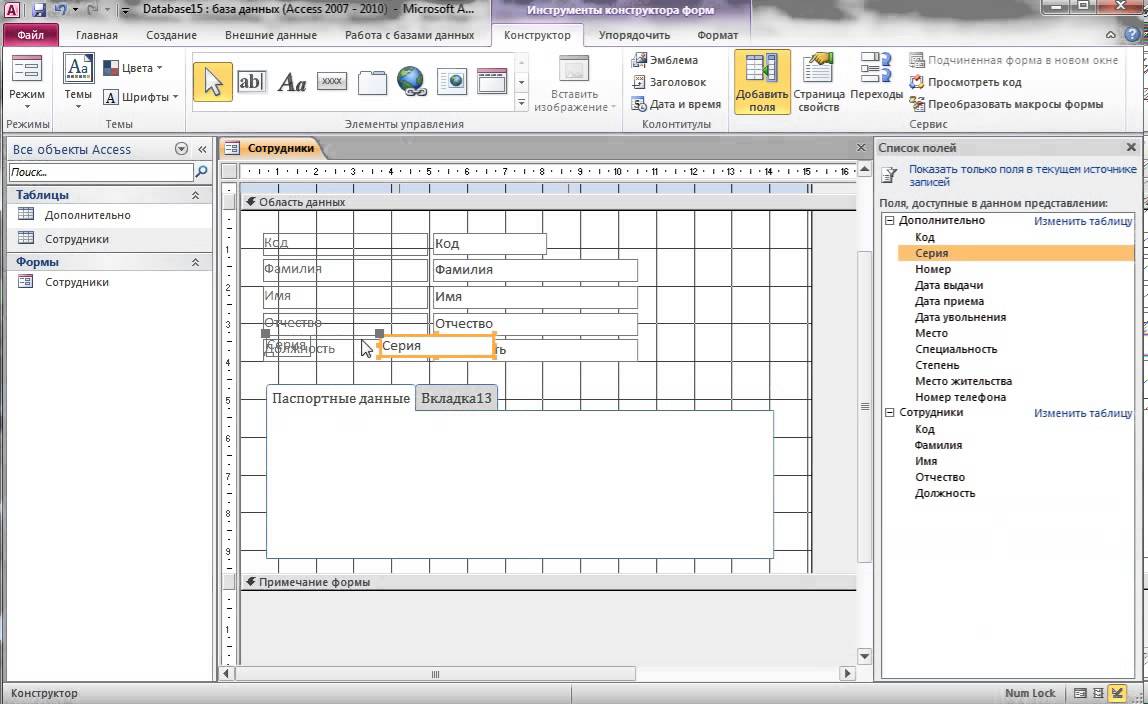Insert an Эмблема logo

coord(665,60)
